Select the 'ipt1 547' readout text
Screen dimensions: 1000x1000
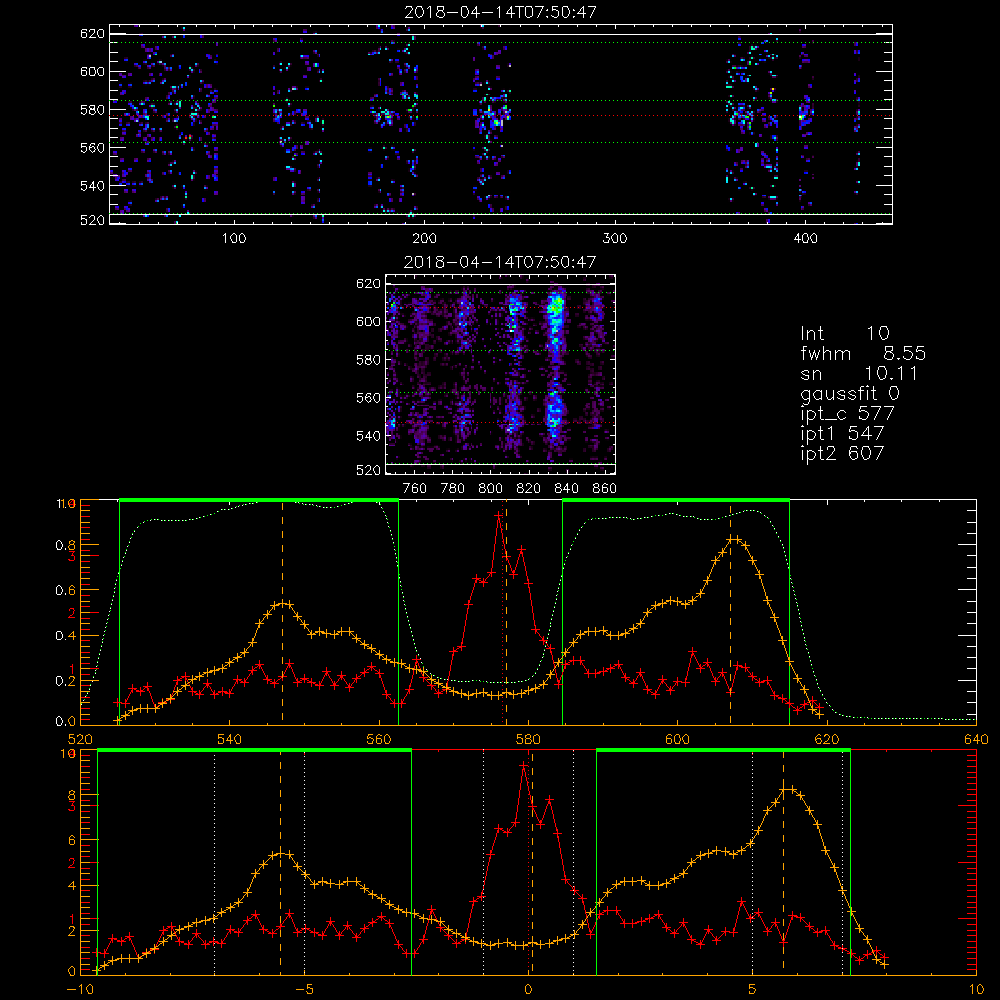coord(842,434)
